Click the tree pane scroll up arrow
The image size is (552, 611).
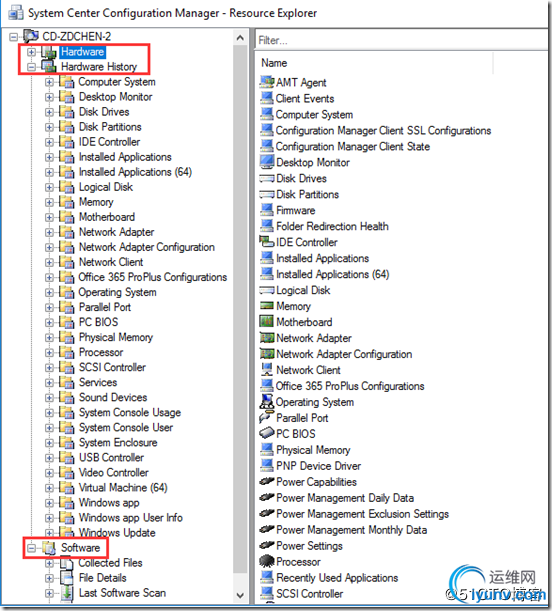[240, 38]
